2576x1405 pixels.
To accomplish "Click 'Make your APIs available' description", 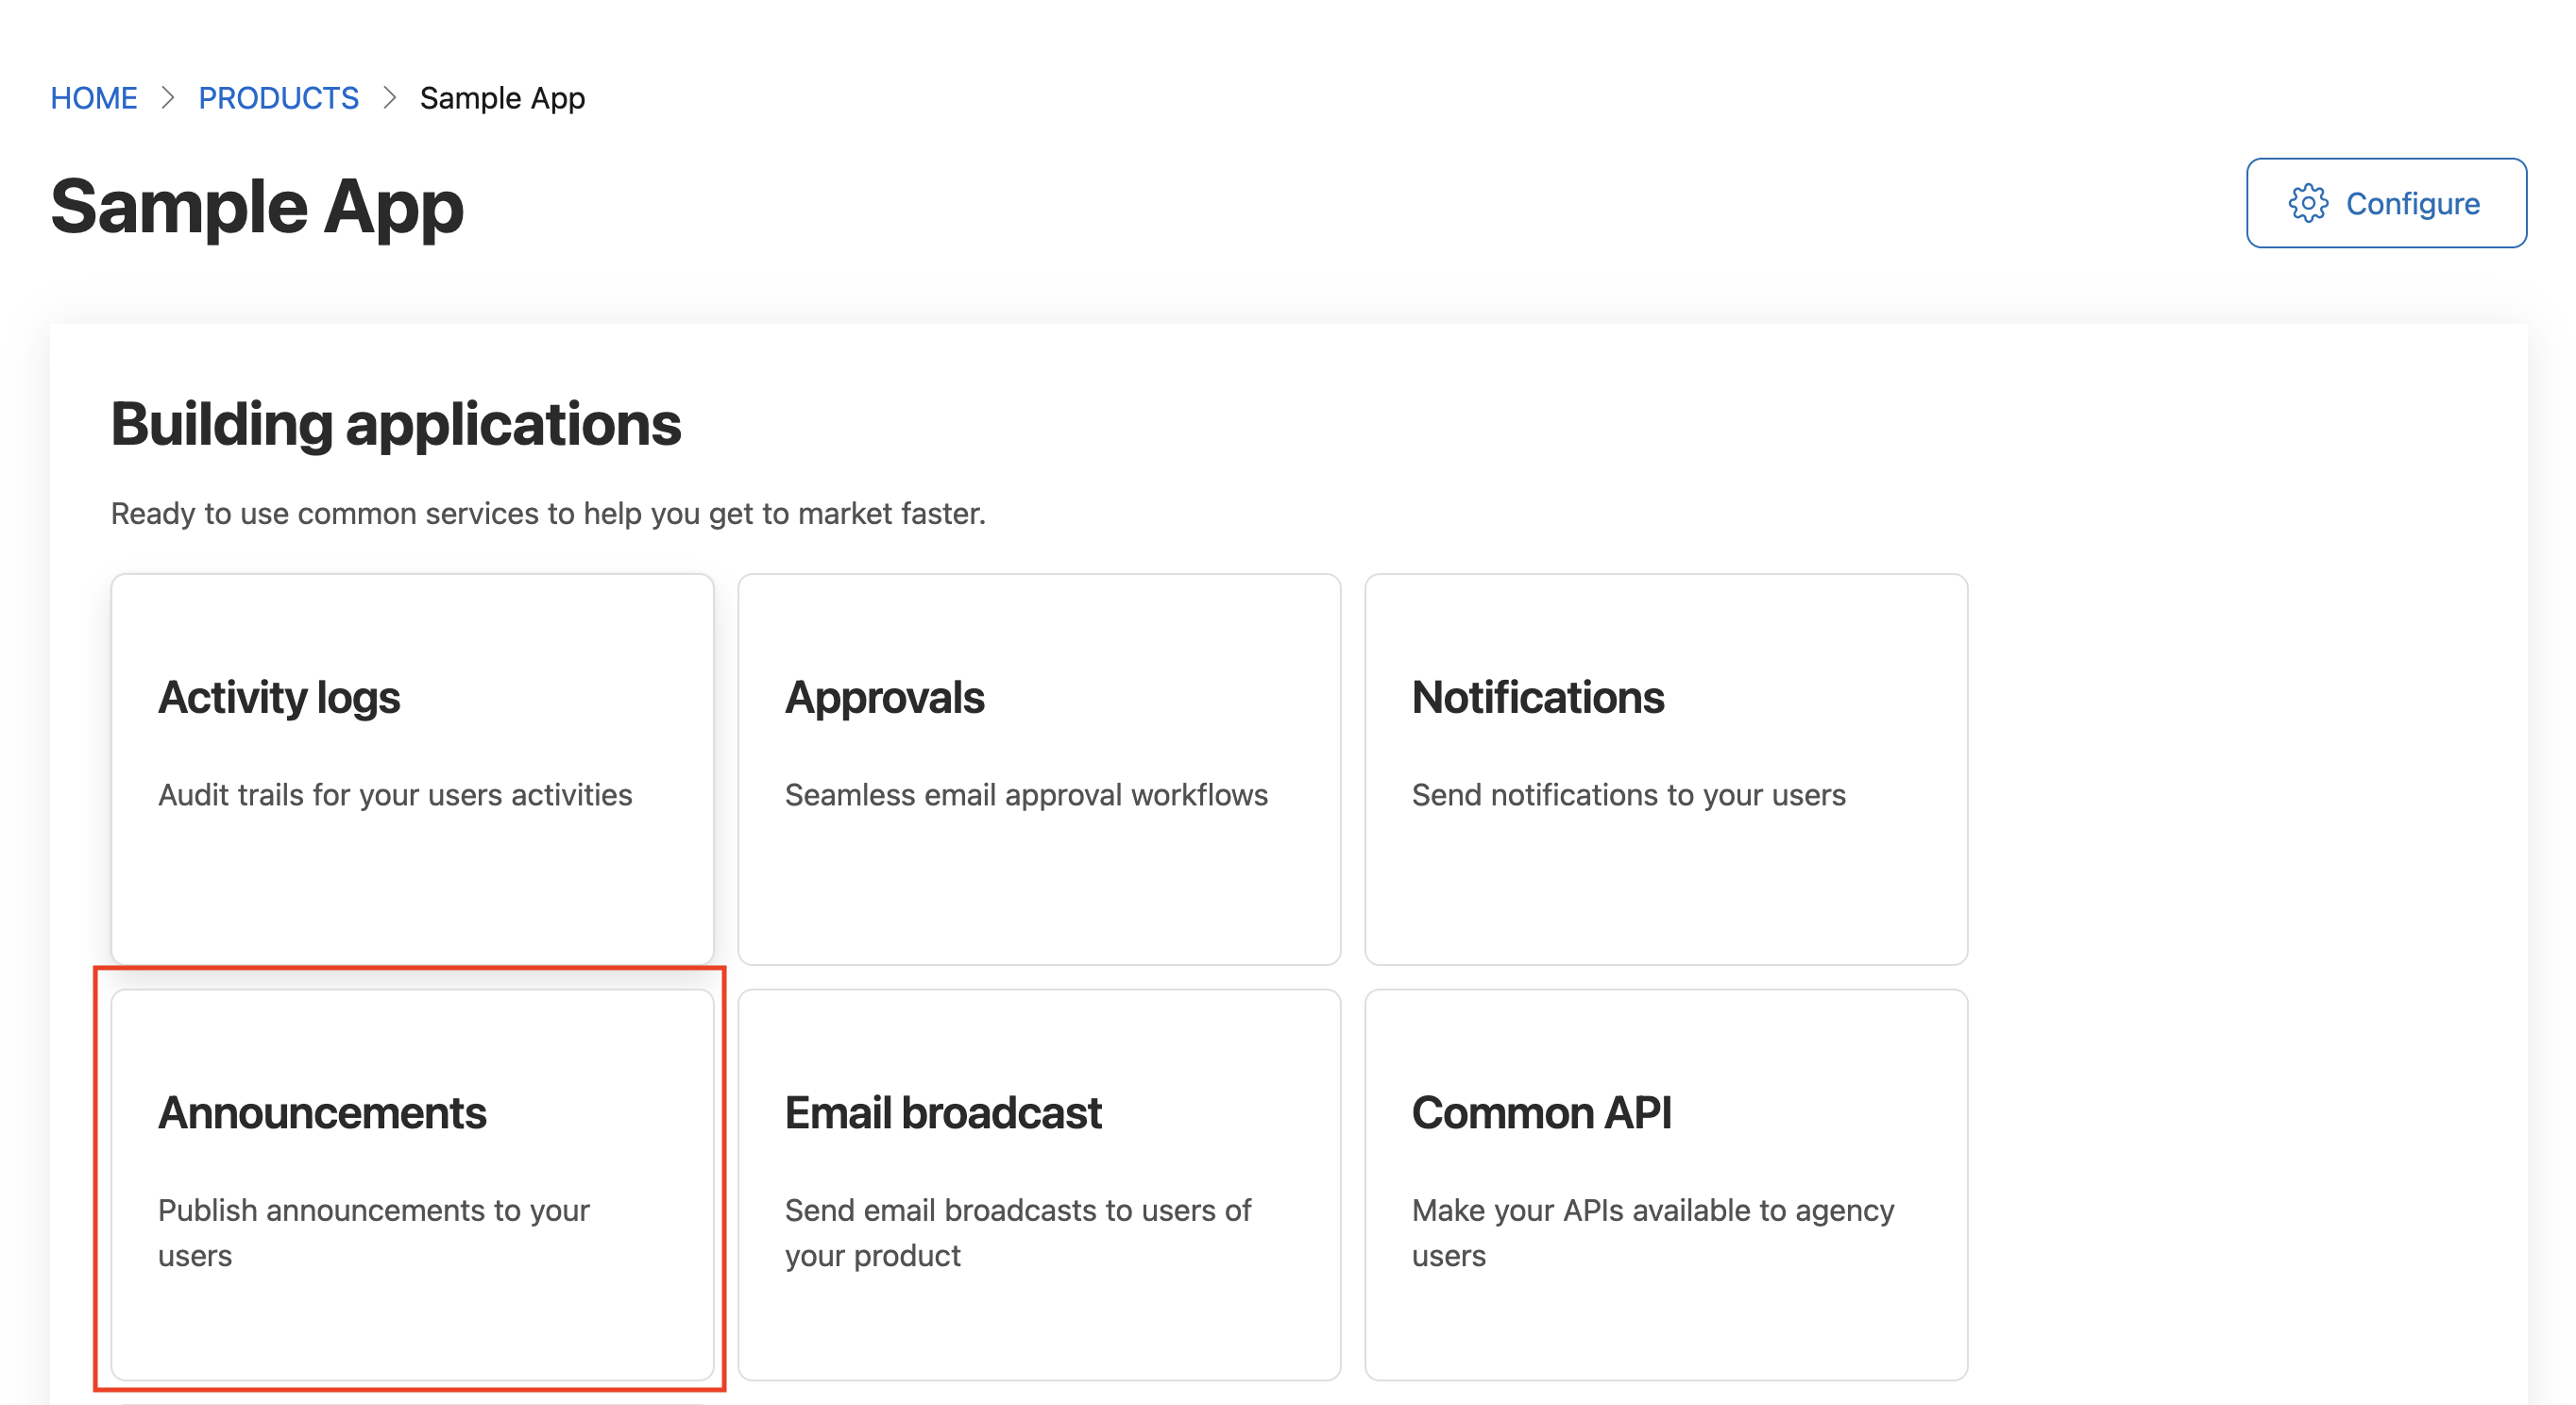I will 1653,1233.
